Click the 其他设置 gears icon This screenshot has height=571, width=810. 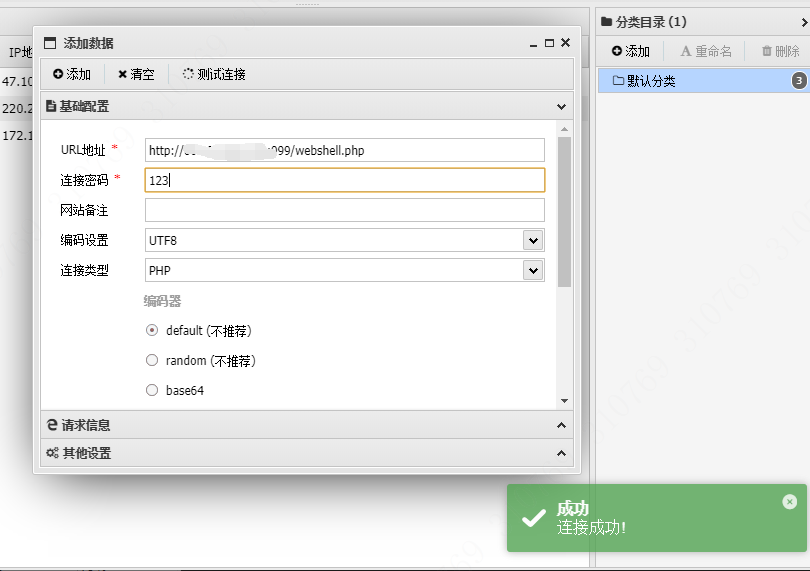pos(52,453)
